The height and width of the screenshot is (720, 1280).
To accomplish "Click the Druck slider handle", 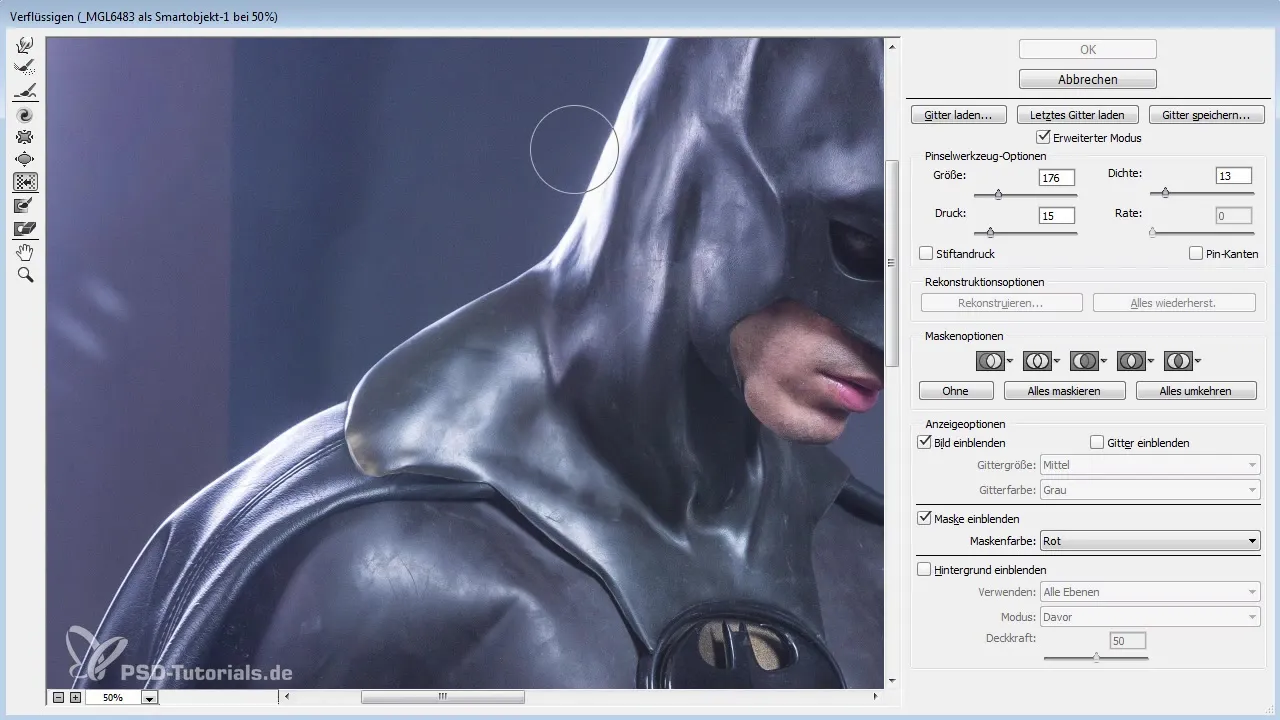I will (990, 232).
